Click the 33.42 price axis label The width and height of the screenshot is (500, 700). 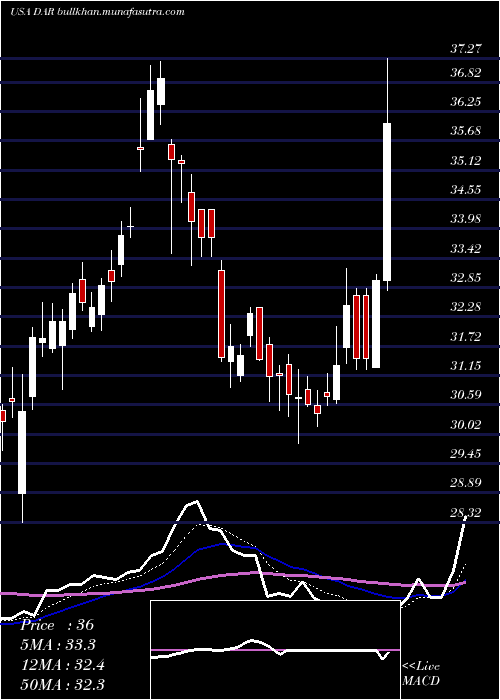pyautogui.click(x=466, y=248)
